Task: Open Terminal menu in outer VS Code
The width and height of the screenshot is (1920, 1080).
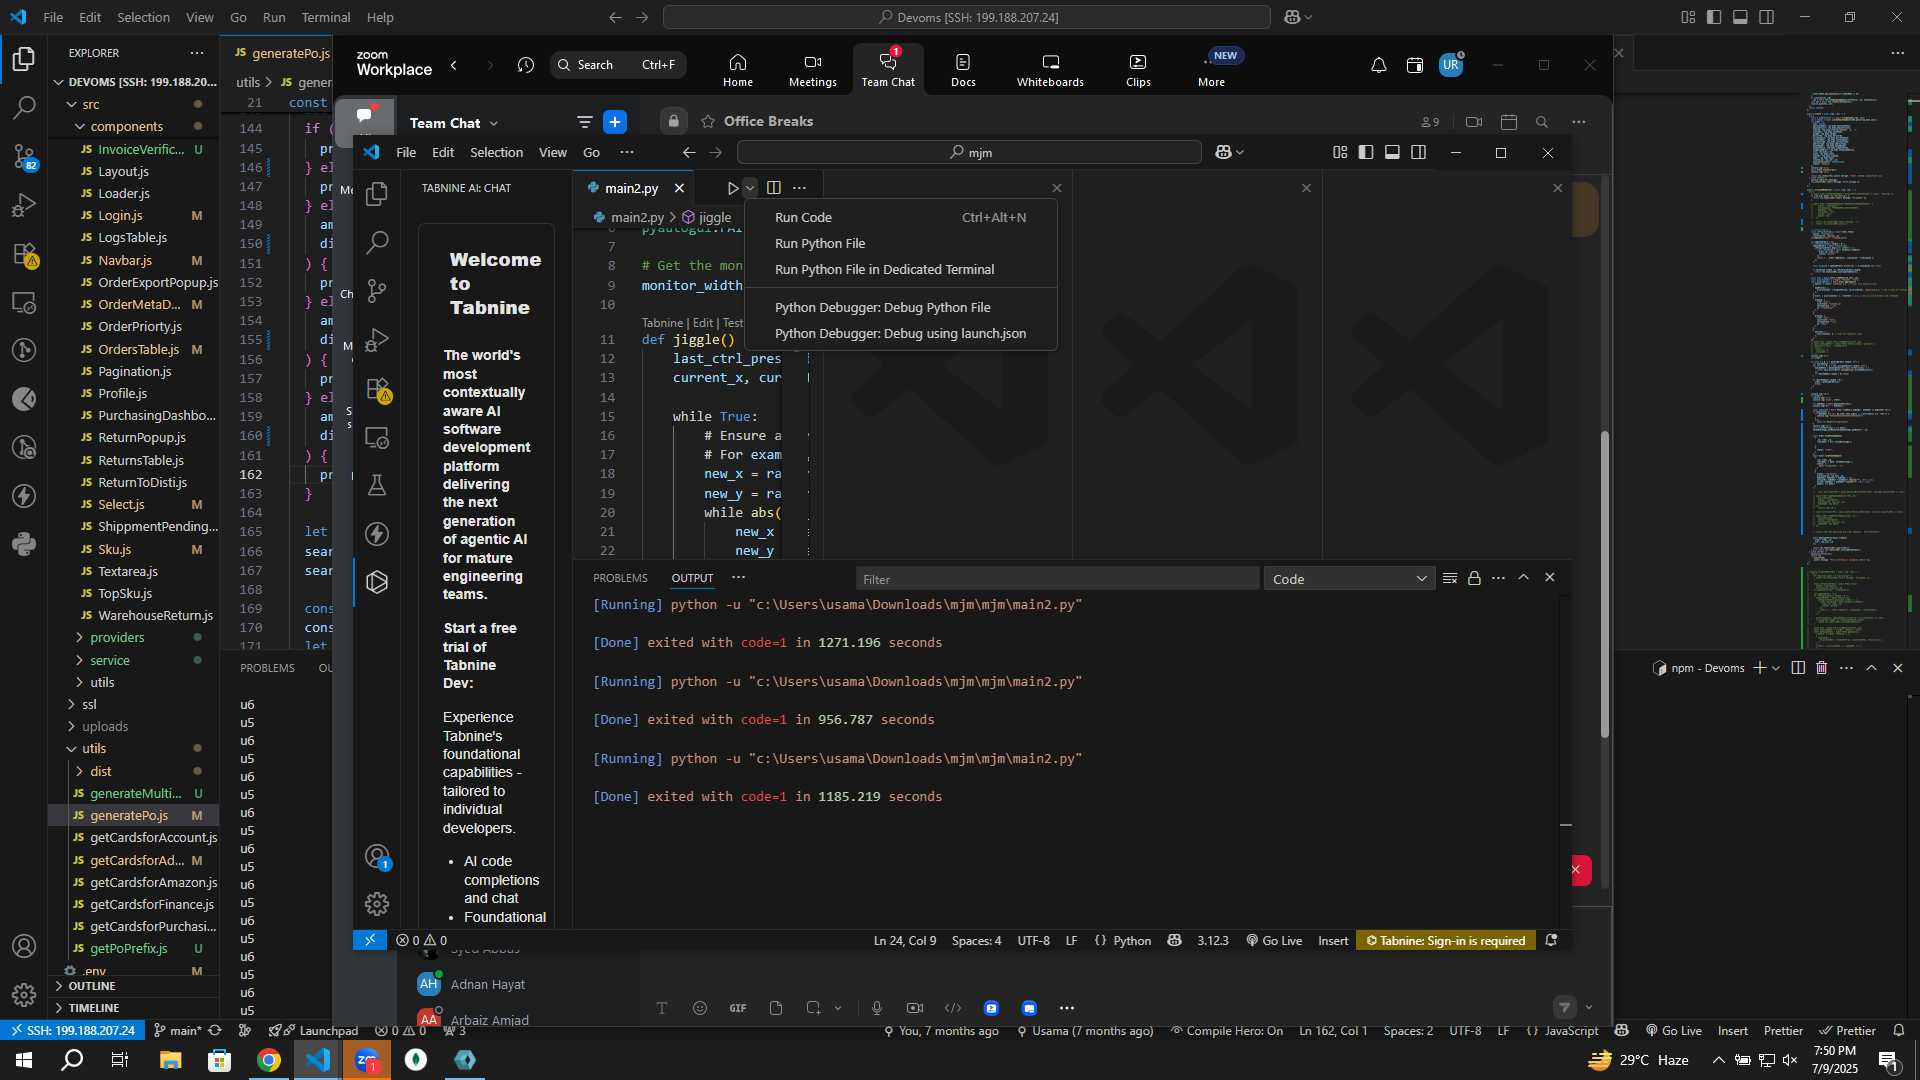Action: click(x=326, y=17)
